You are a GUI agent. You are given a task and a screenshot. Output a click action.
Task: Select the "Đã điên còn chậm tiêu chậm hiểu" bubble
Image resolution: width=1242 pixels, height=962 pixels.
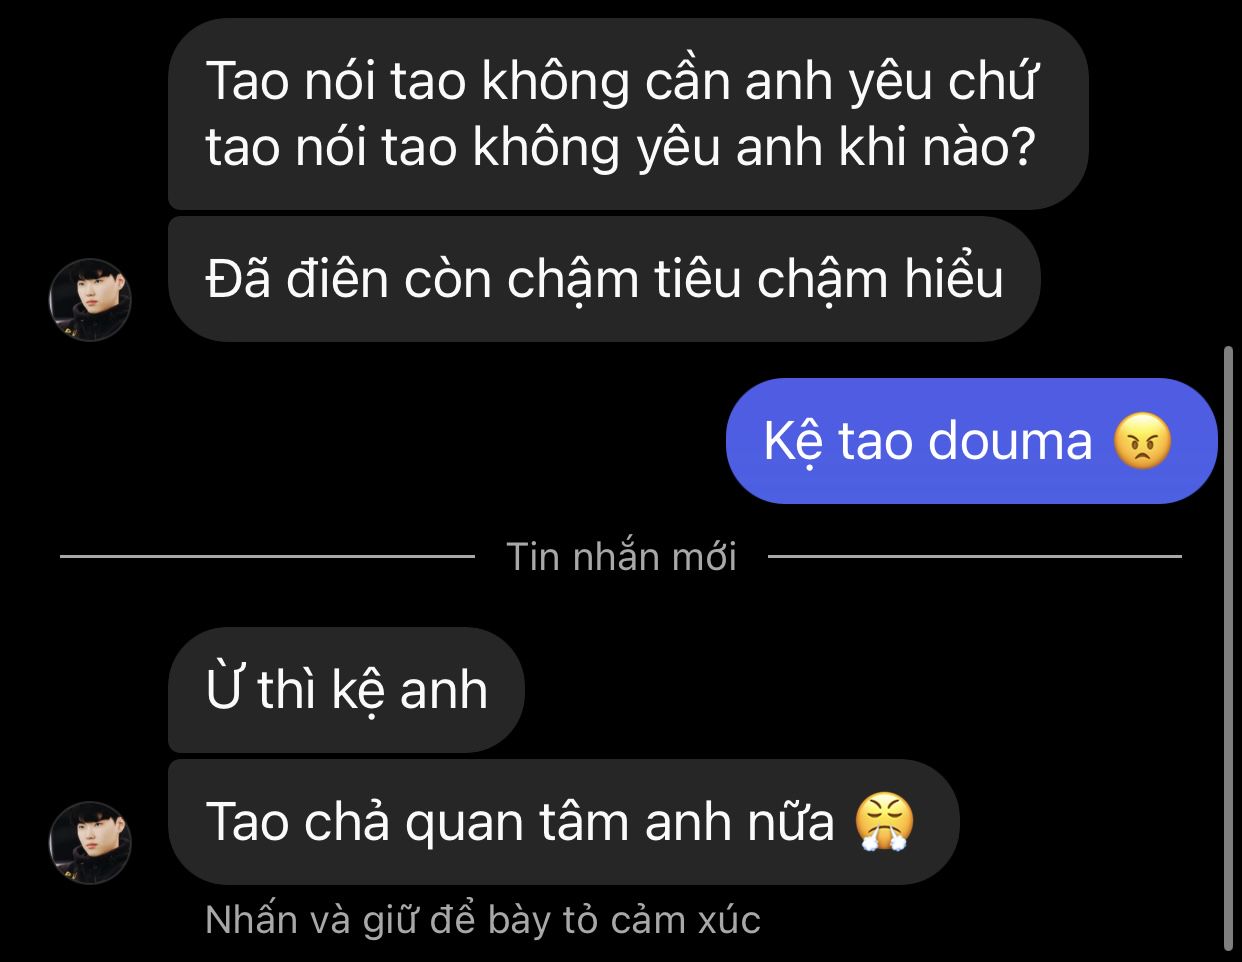[x=604, y=279]
